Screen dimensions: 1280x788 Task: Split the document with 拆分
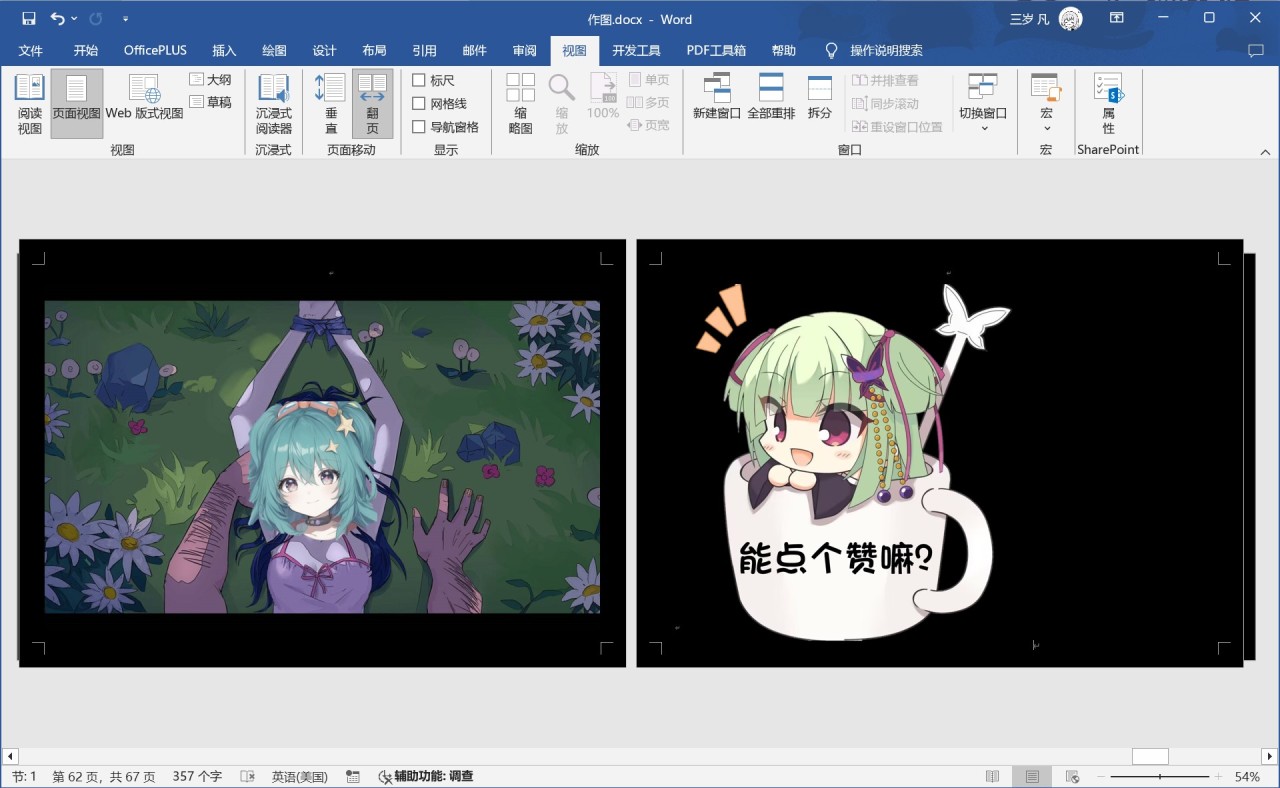(819, 100)
